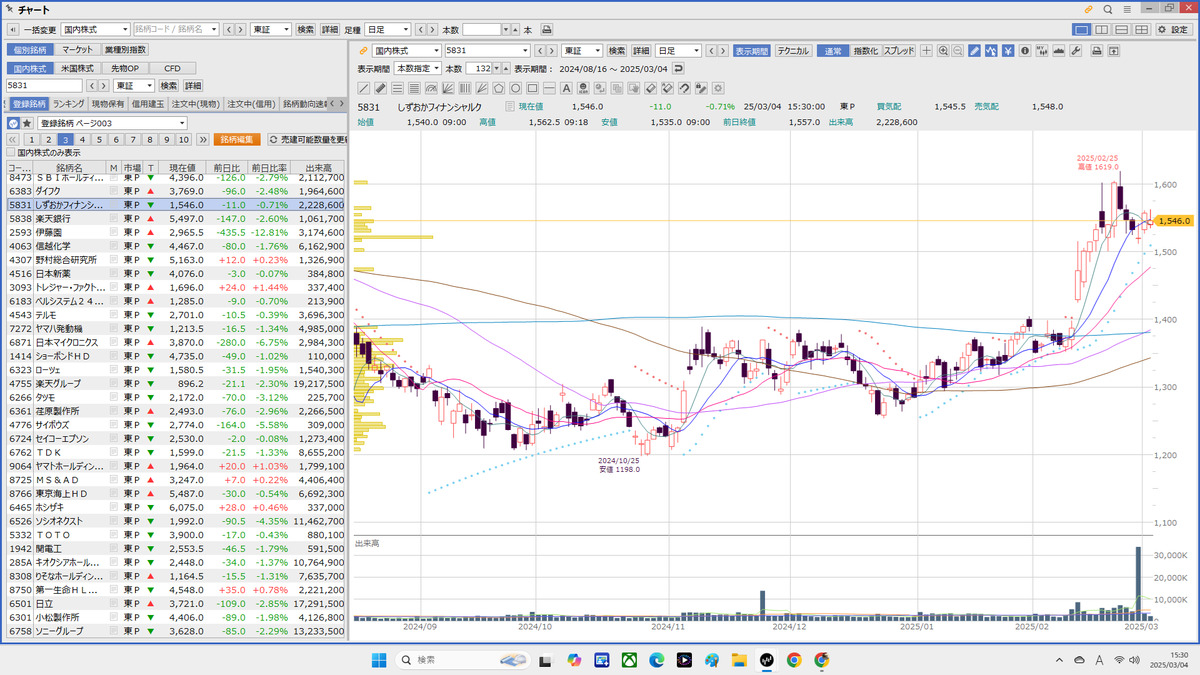
Task: Click the star favorites icon above the watchlist
Action: point(27,123)
